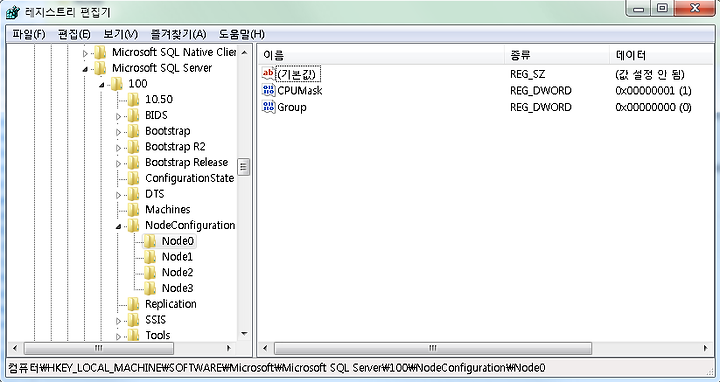Viewport: 720px width, 382px height.
Task: Open the 파일(F) menu
Action: point(28,34)
